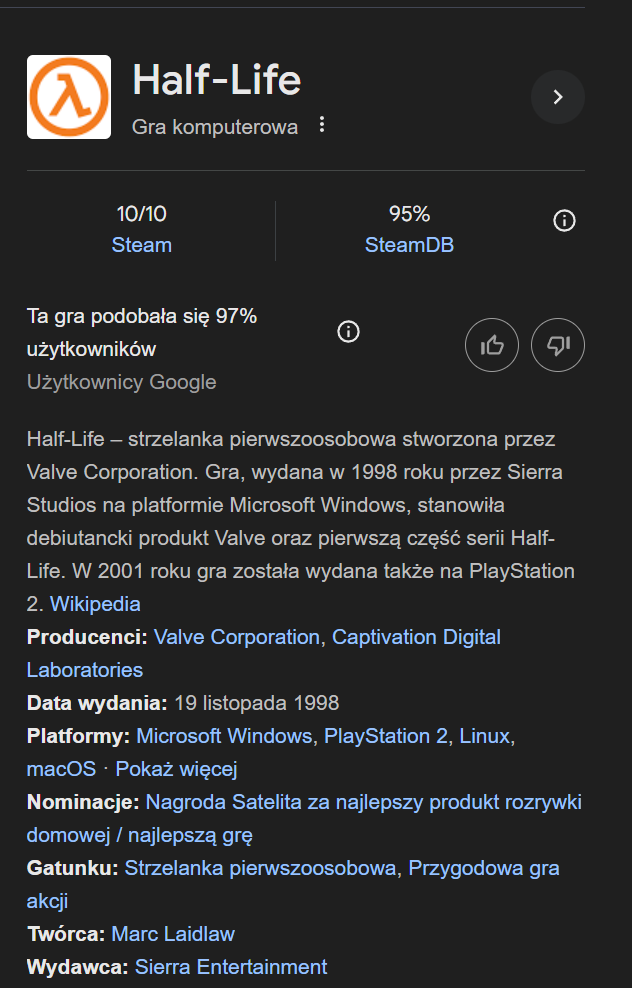632x988 pixels.
Task: Expand platforms with Pokaż więcej
Action: click(176, 769)
